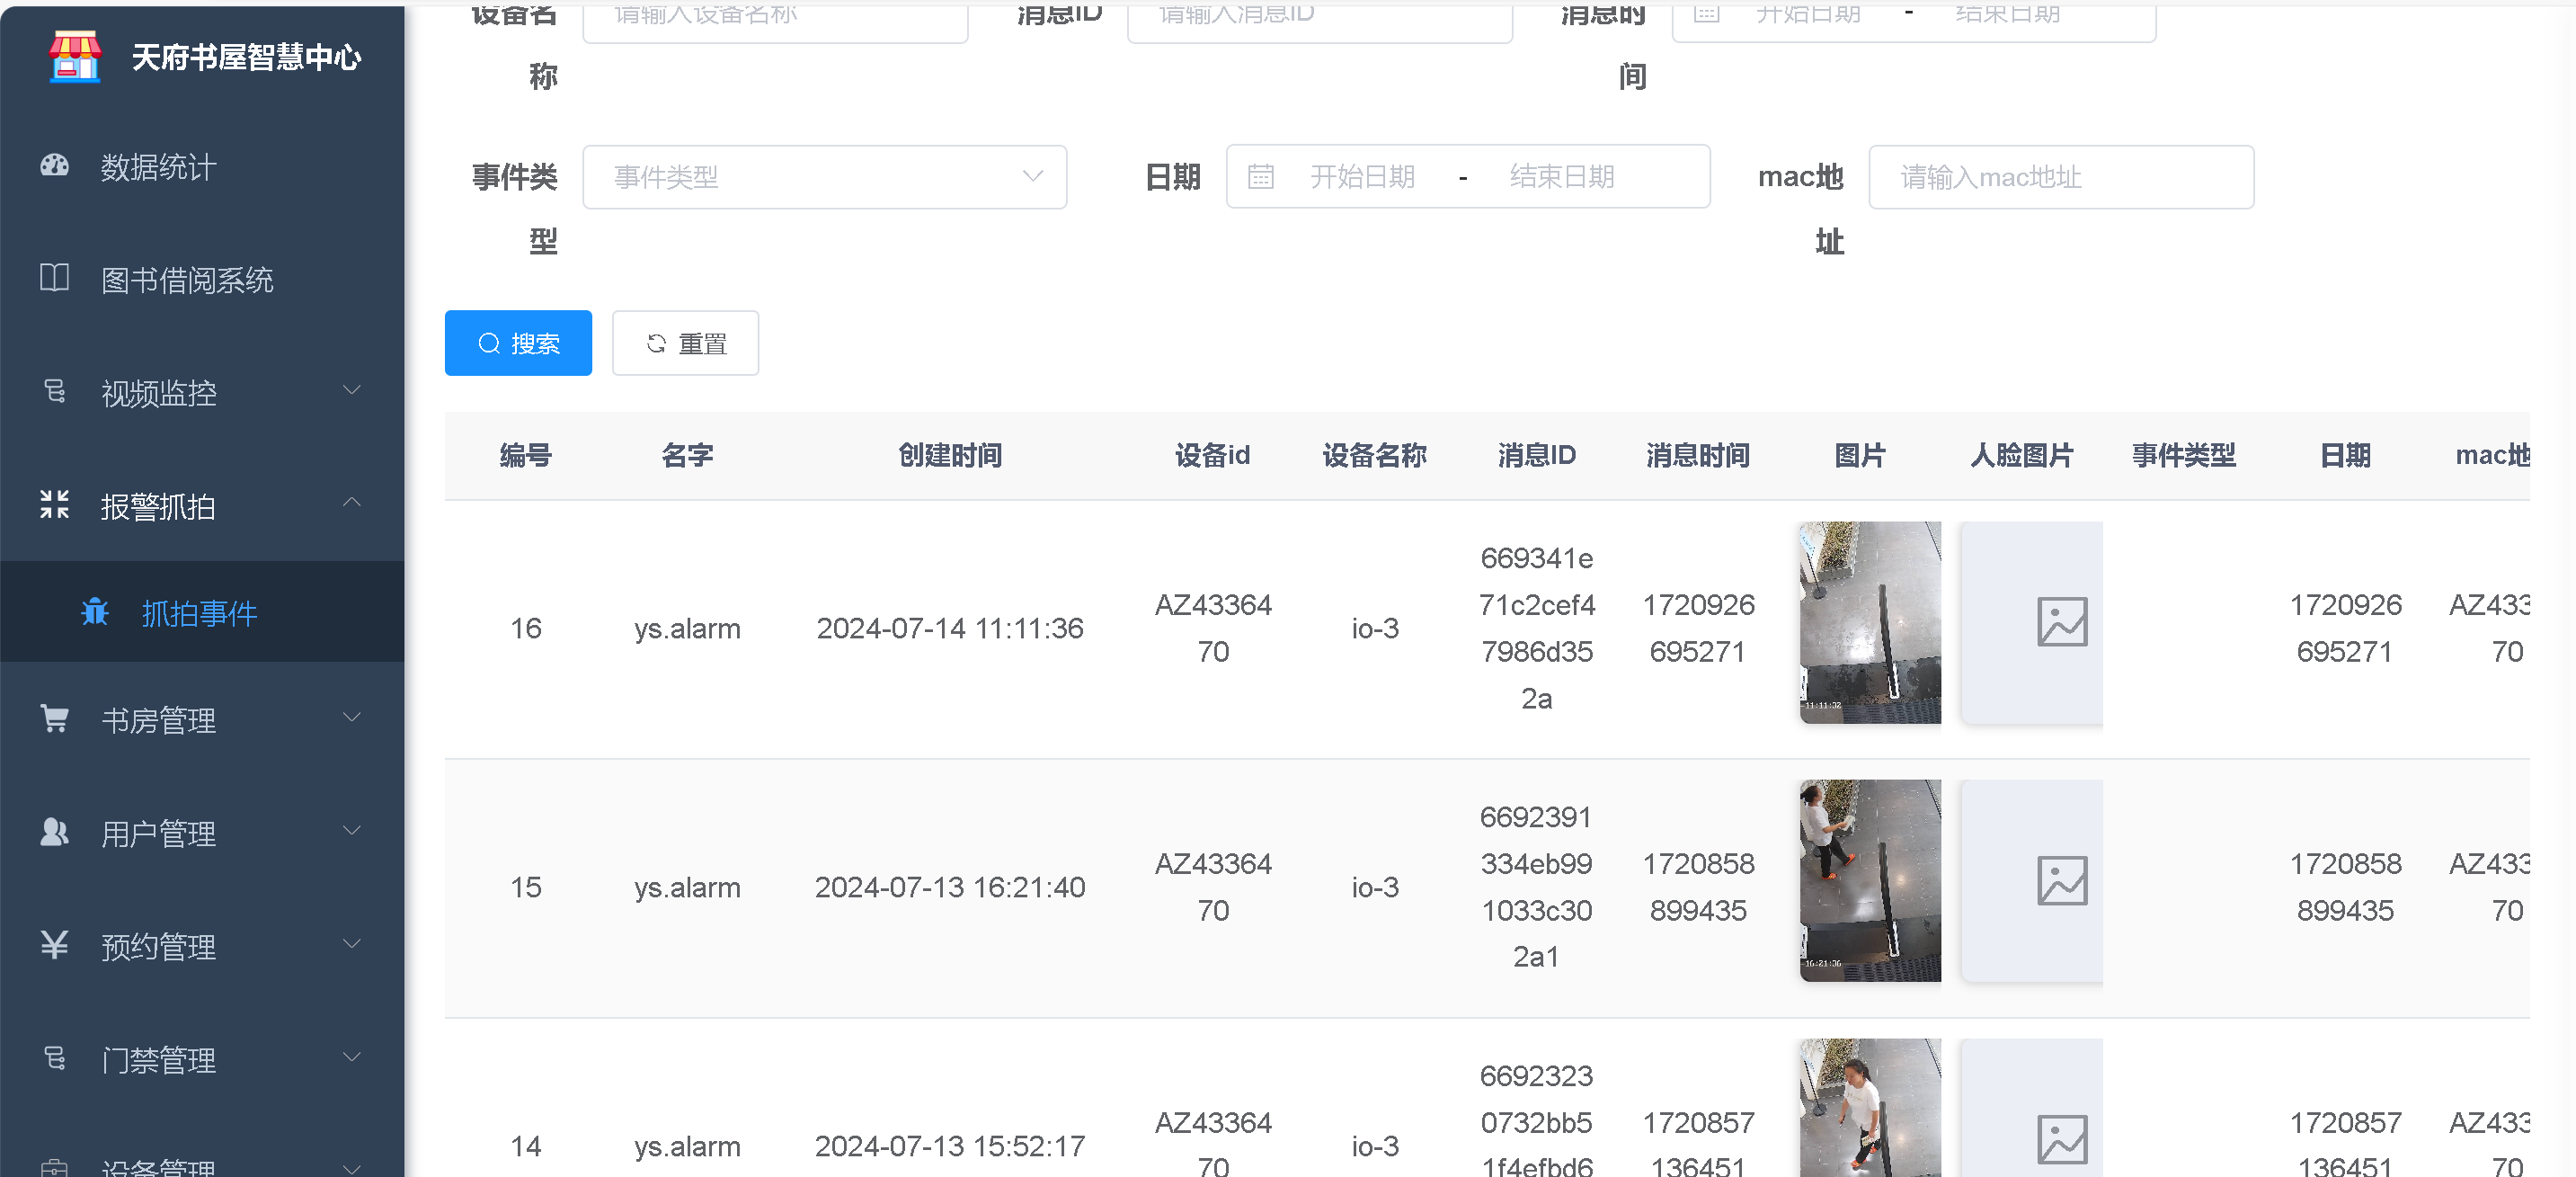
Task: Click the refresh icon on the 重置 button
Action: point(656,343)
